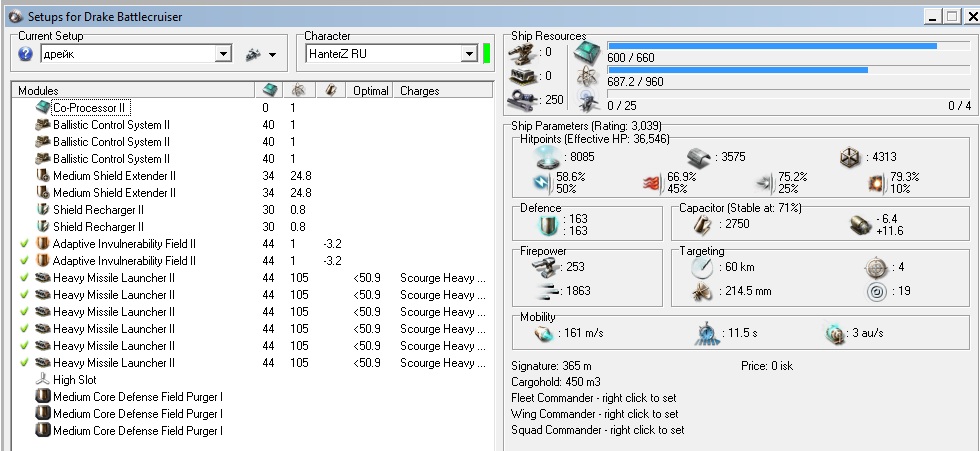Click the title bar application icon
The height and width of the screenshot is (451, 980).
tap(16, 17)
